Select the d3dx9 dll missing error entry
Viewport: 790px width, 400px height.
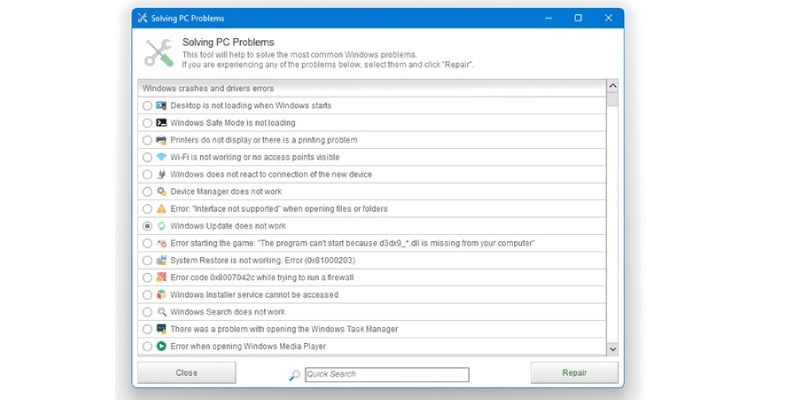click(352, 243)
